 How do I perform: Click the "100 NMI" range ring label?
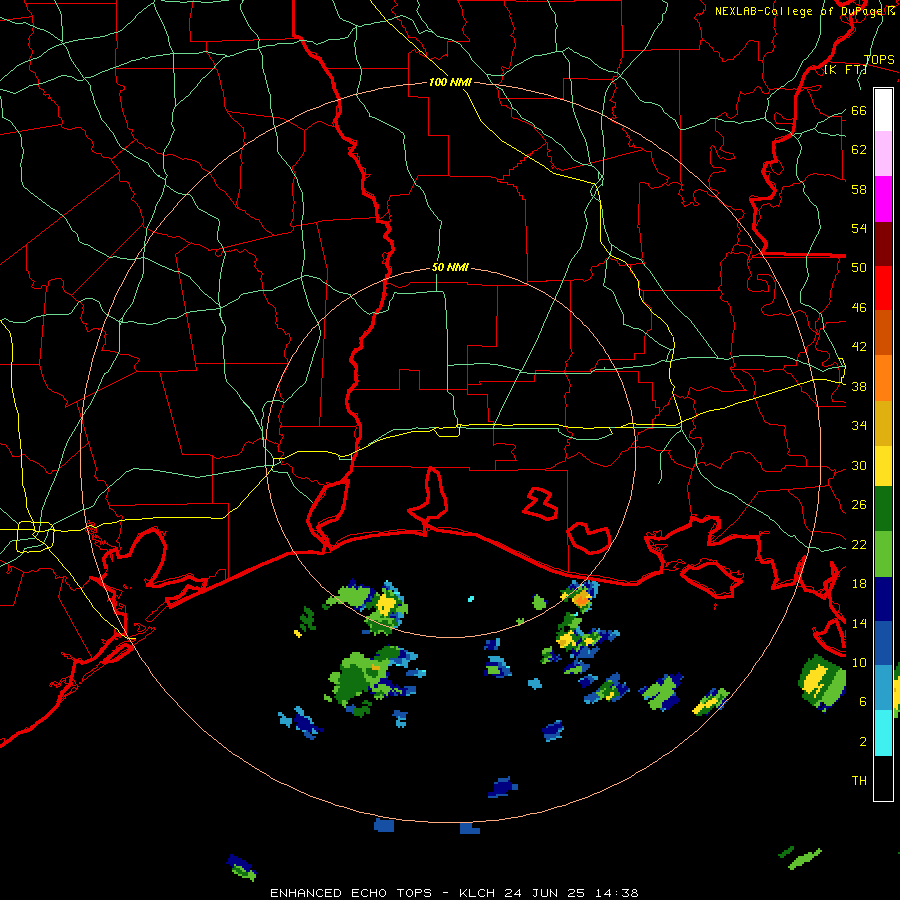(x=450, y=82)
